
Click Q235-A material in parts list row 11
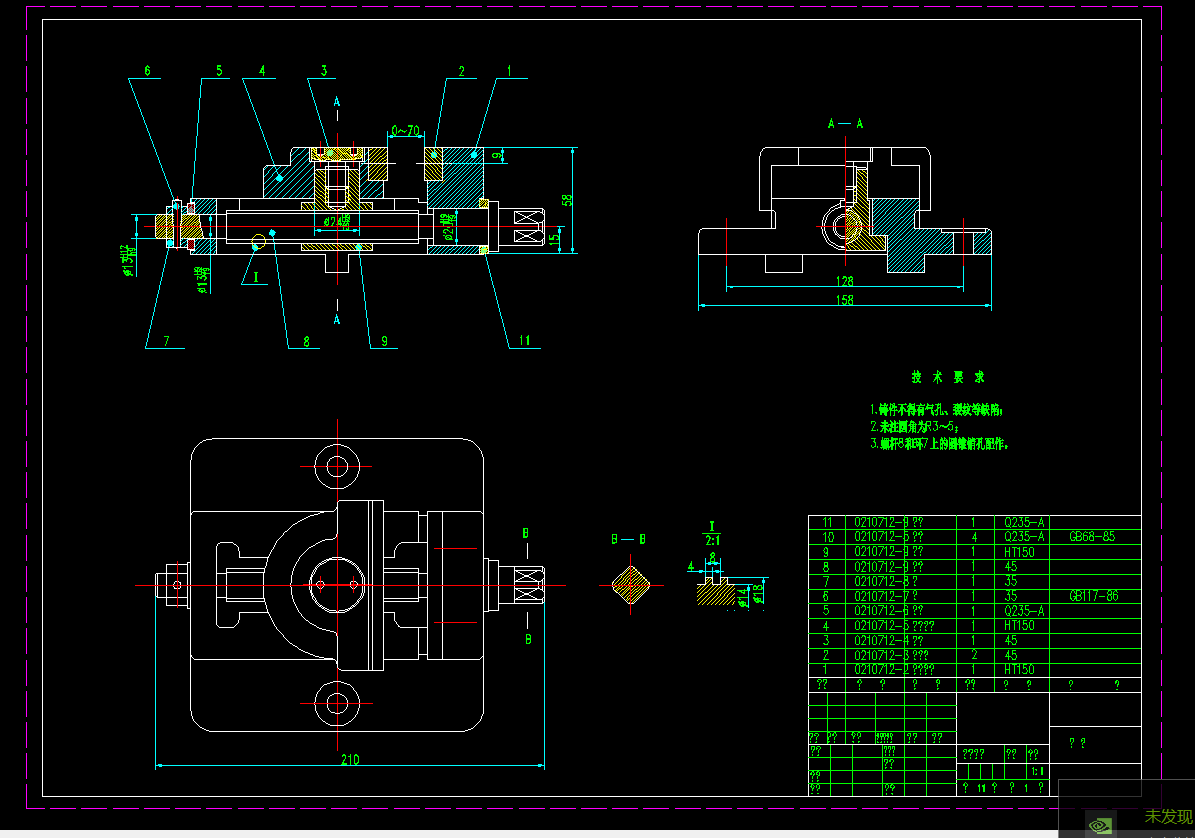[1024, 523]
